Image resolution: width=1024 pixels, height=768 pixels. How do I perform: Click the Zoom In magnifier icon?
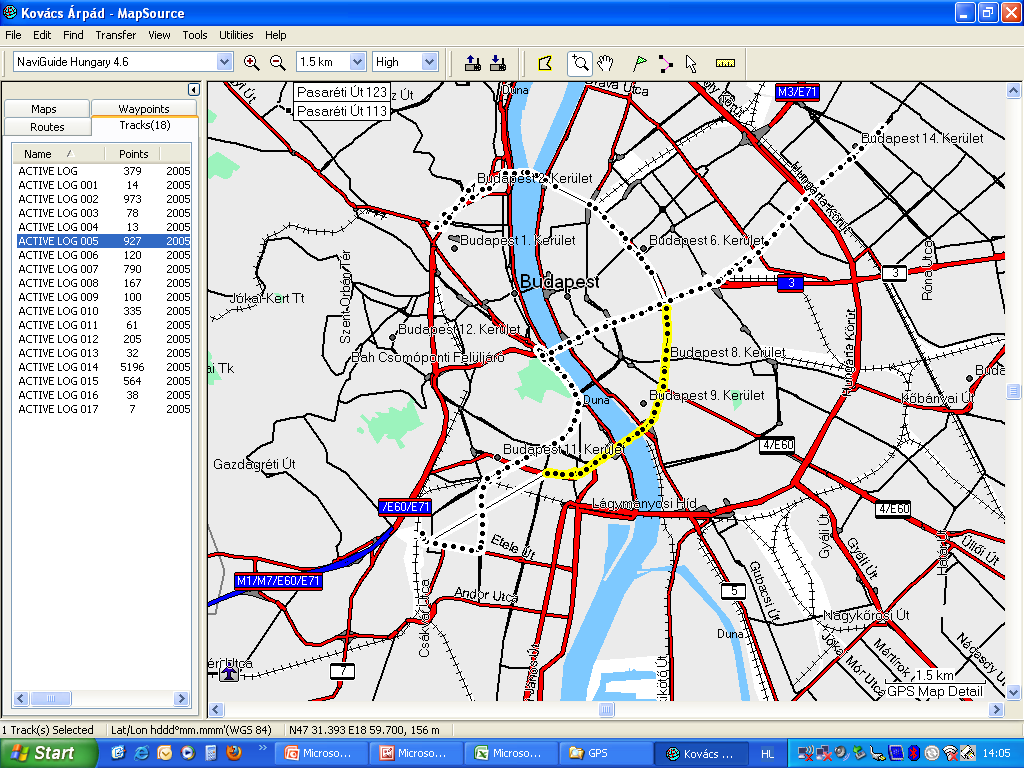pos(251,63)
